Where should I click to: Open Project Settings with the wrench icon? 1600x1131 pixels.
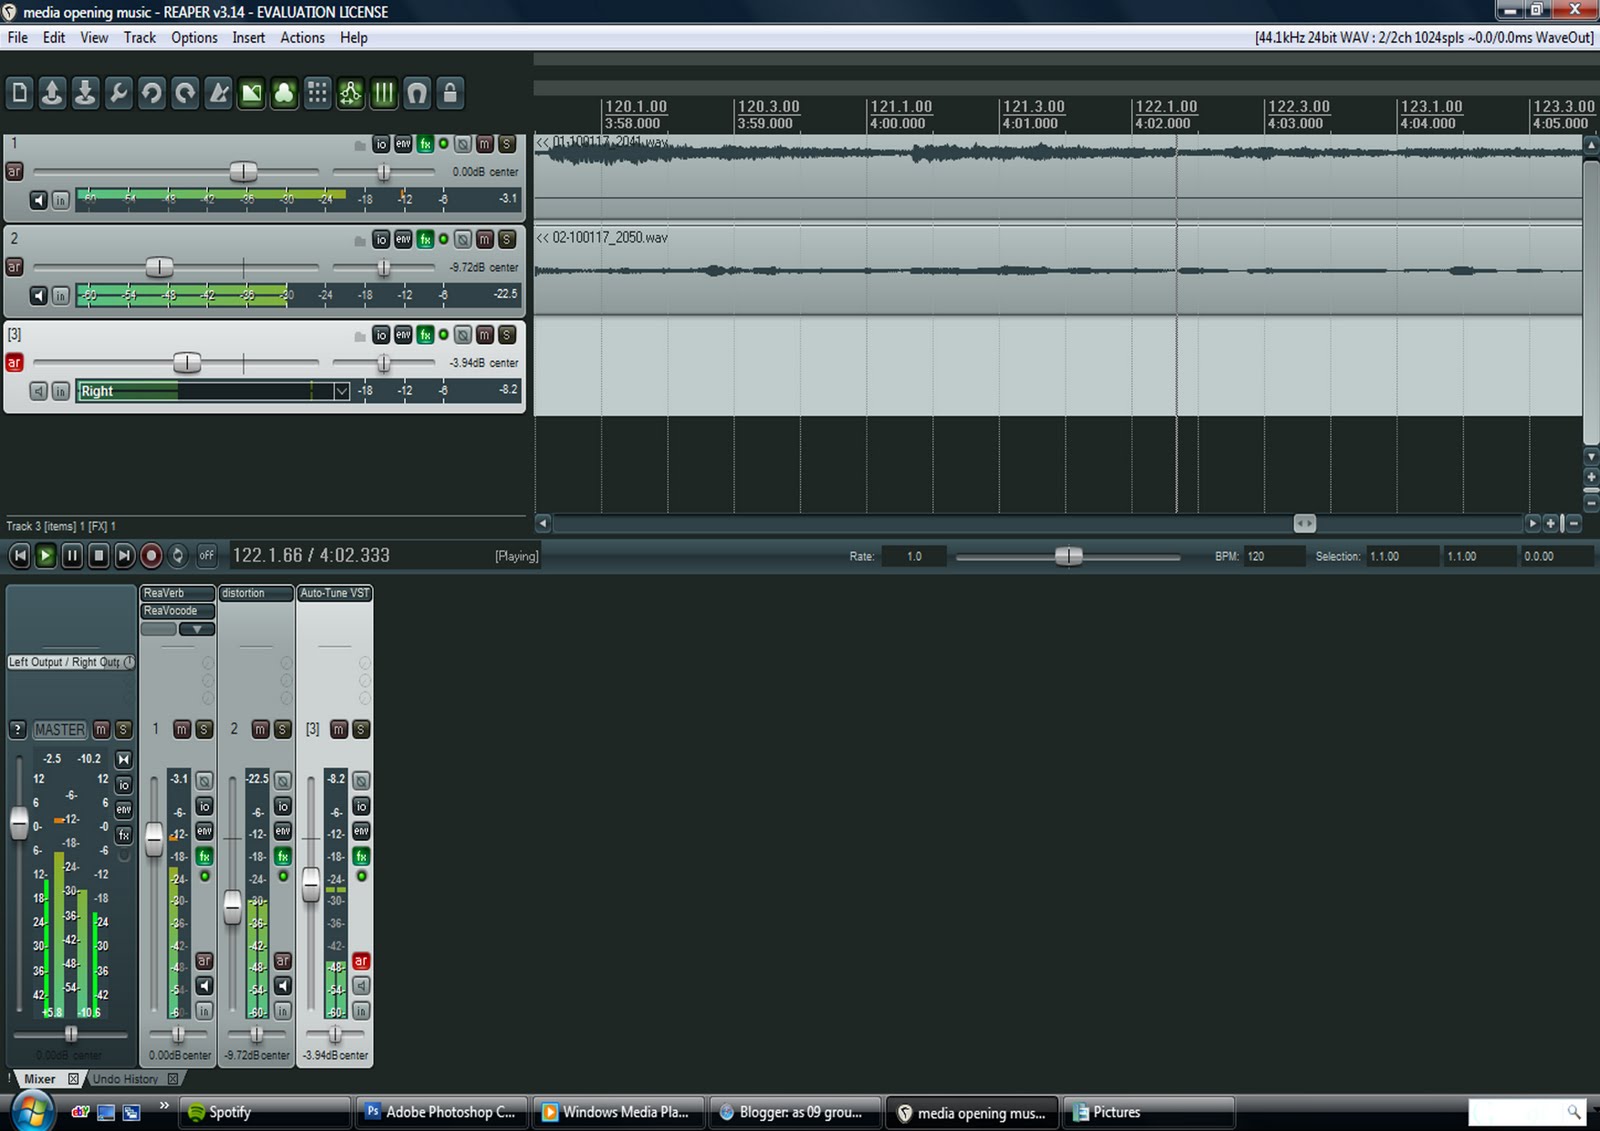click(x=118, y=94)
